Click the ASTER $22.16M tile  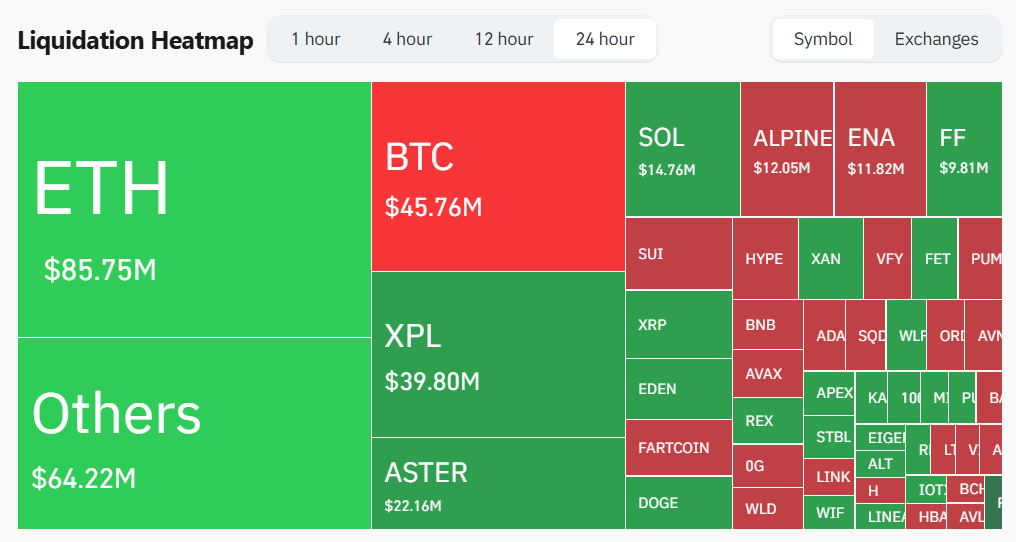click(498, 483)
